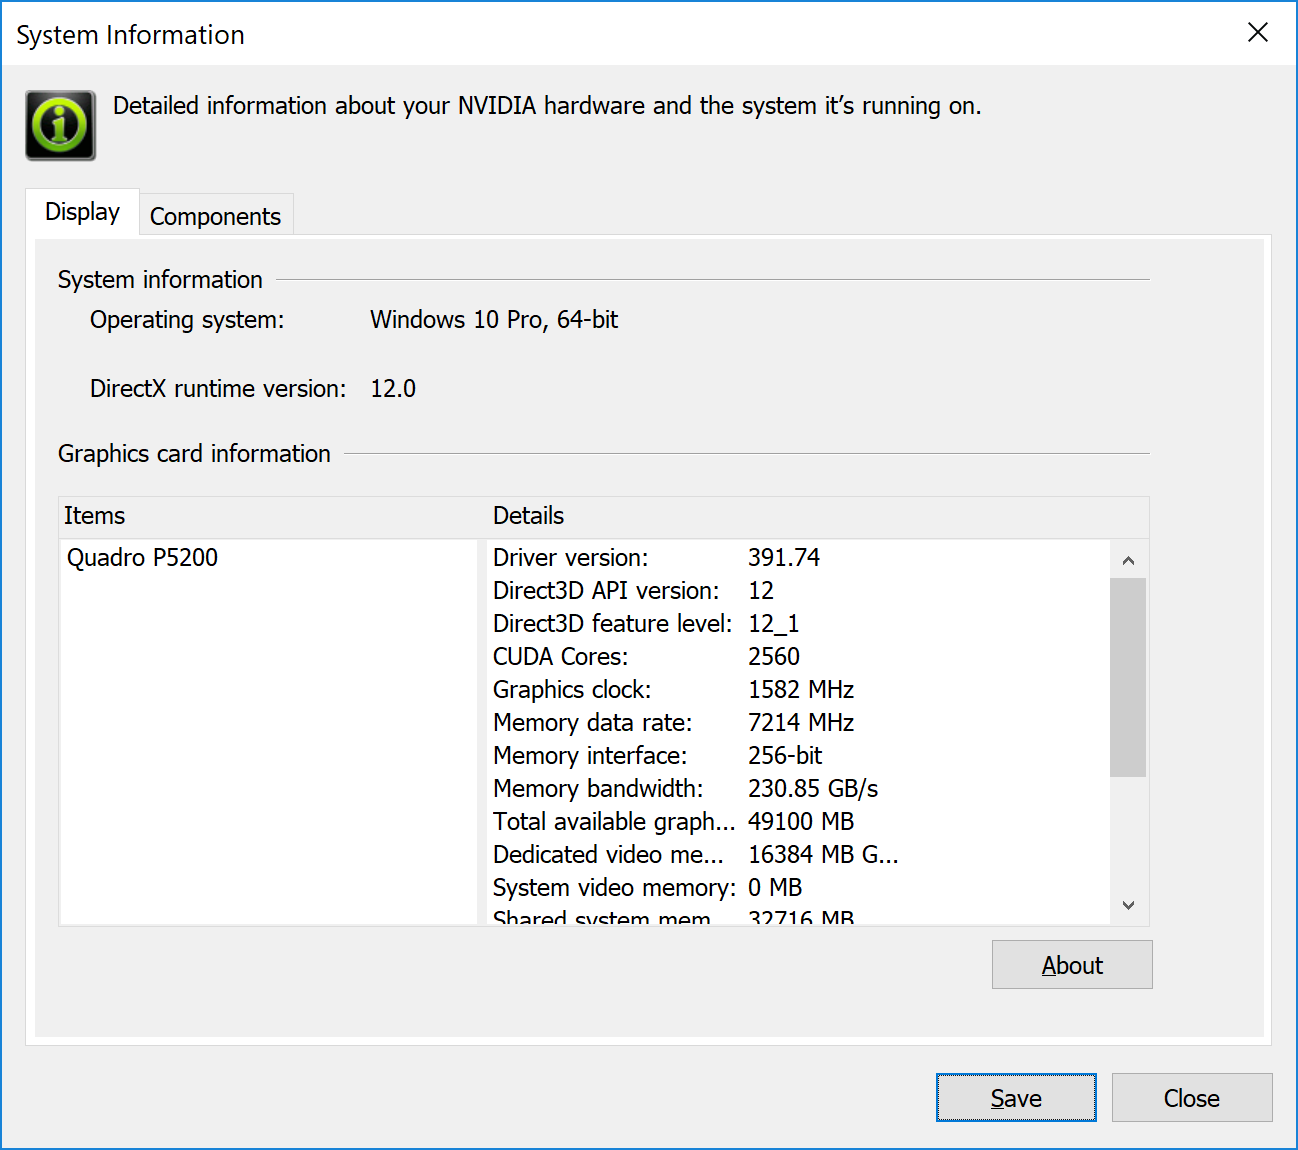
Task: Click the System information section heading
Action: [x=160, y=280]
